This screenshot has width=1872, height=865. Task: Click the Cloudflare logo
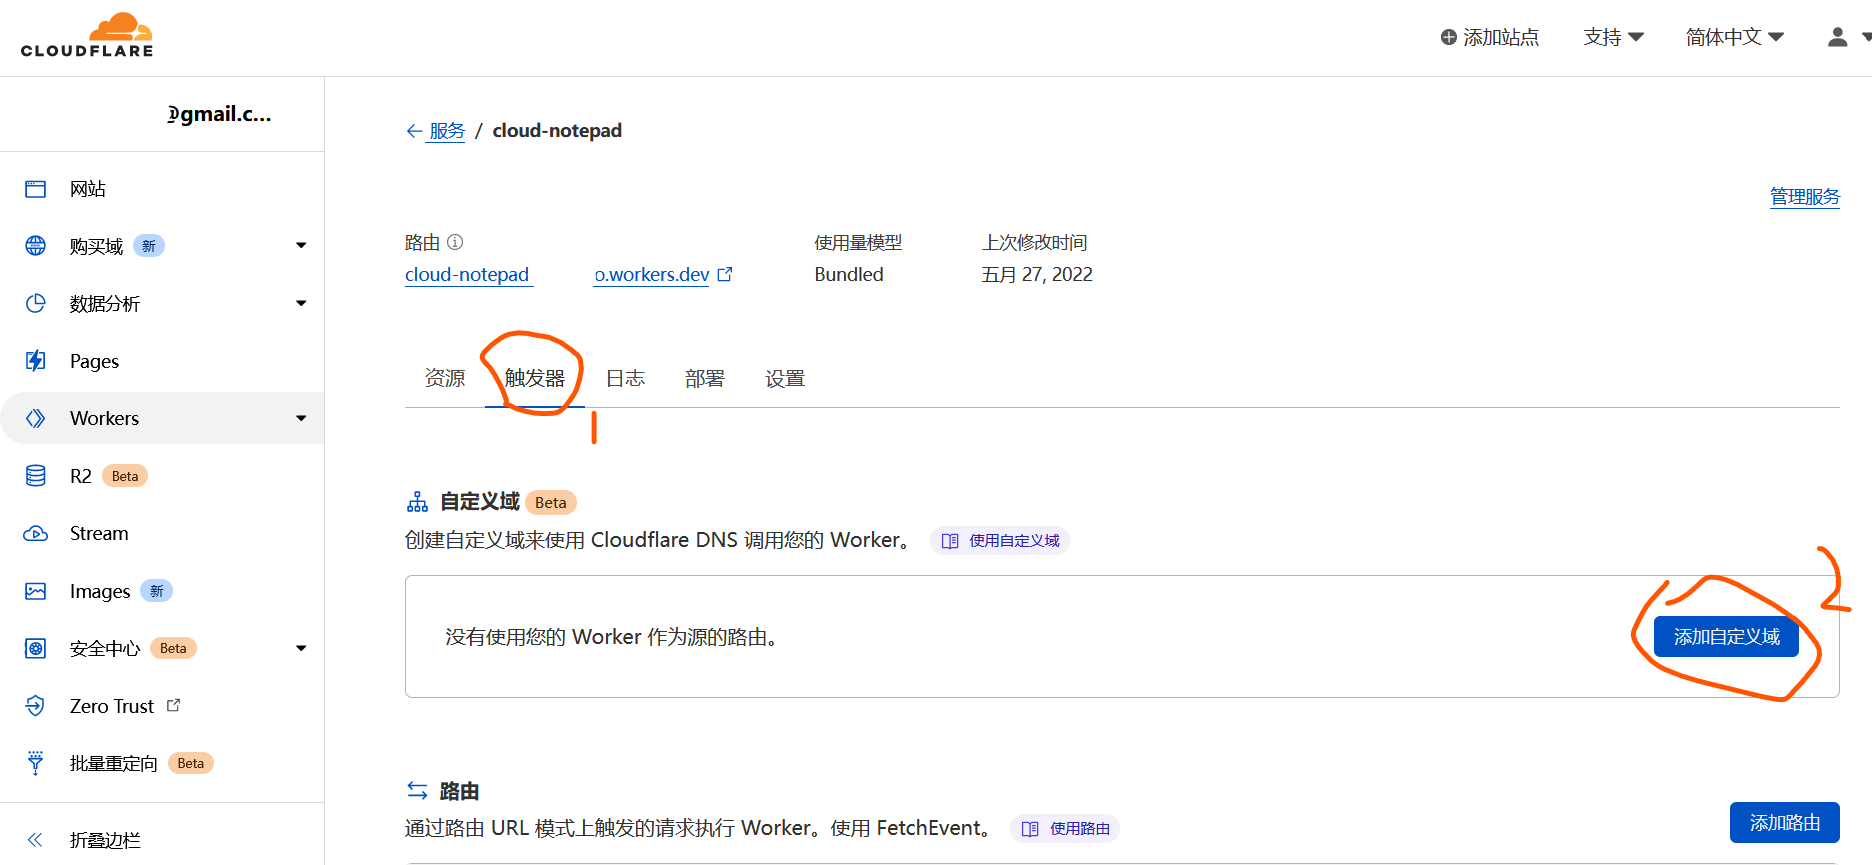tap(87, 35)
